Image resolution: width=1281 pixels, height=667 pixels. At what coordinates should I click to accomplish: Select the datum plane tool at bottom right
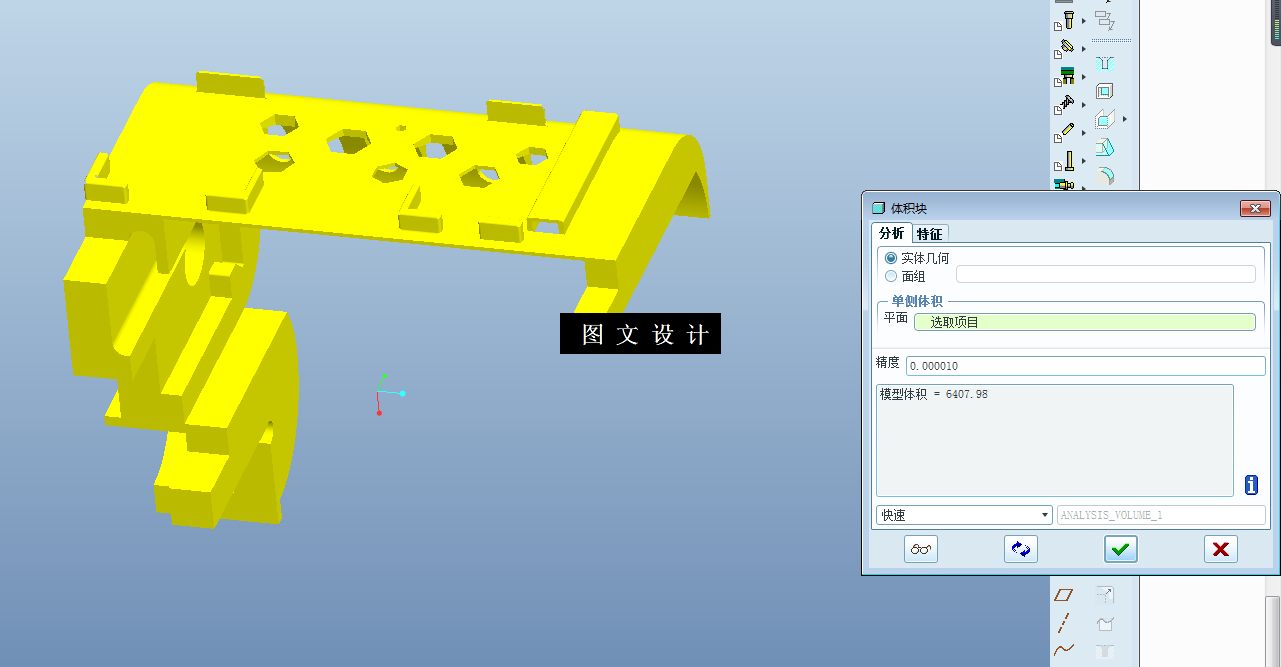tap(1064, 594)
